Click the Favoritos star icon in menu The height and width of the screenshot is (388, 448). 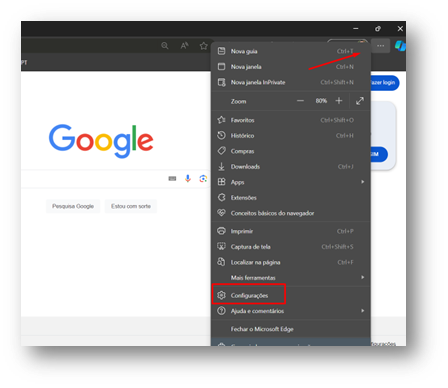point(221,120)
